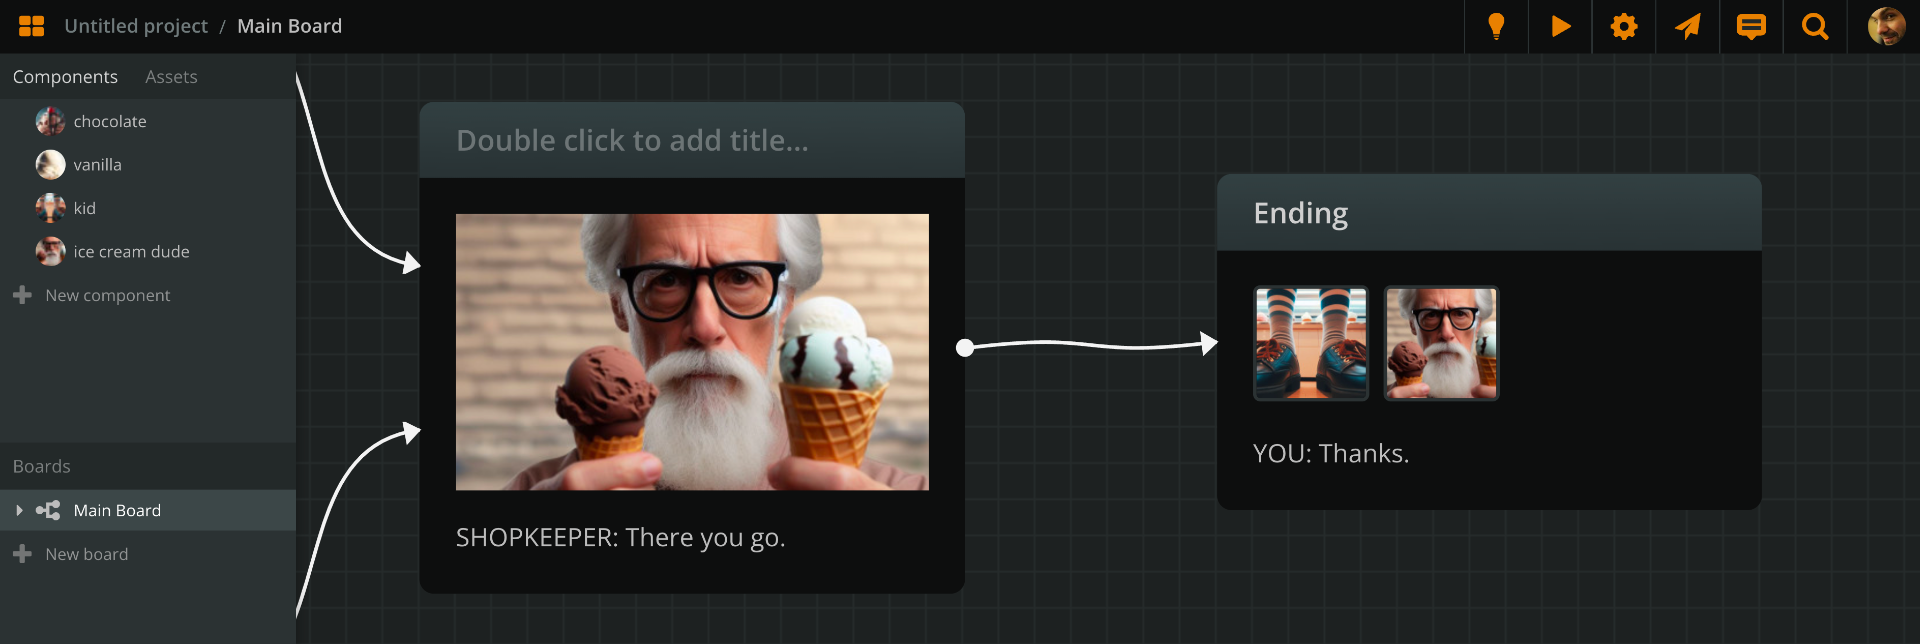
Task: Add a New component
Action: (x=107, y=295)
